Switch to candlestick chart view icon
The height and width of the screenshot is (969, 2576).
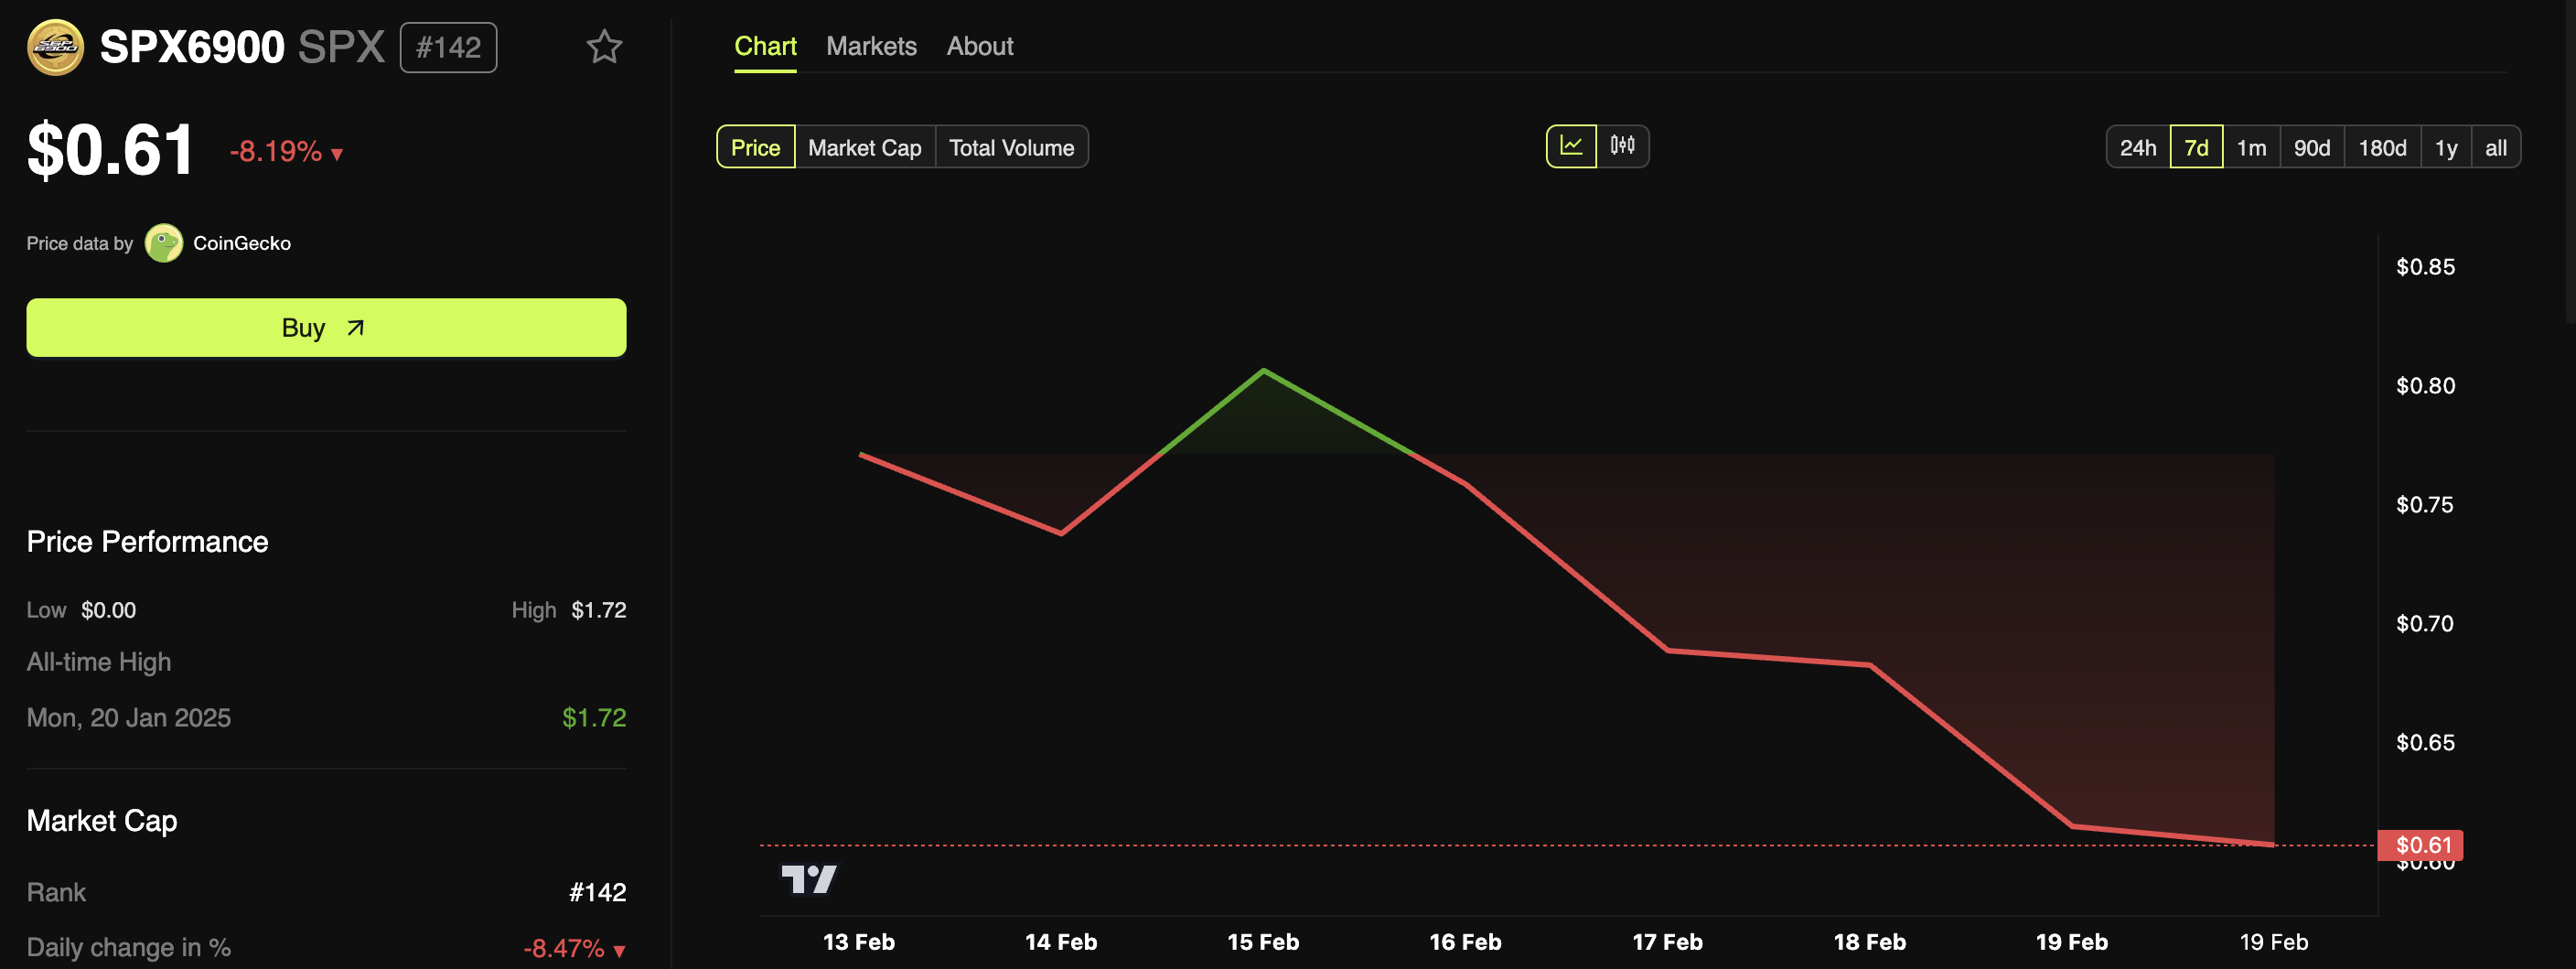[1622, 146]
